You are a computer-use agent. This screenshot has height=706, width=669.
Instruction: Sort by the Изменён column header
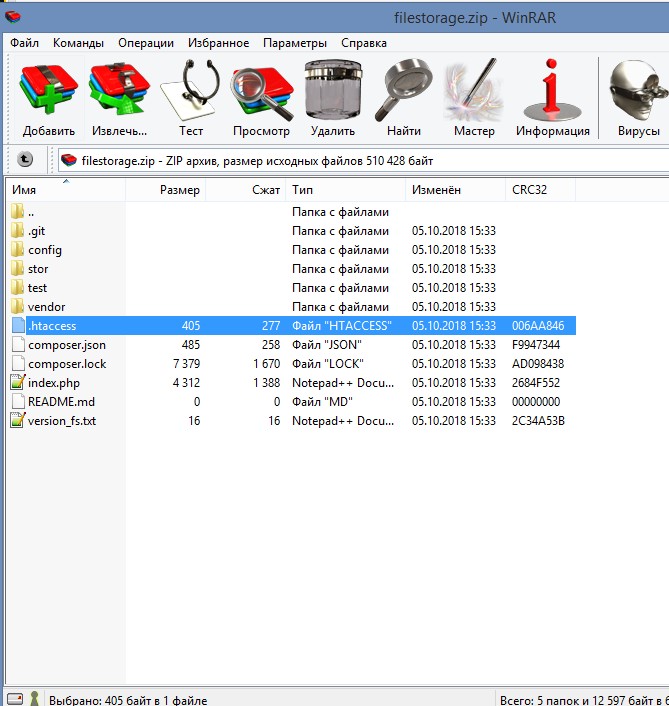pyautogui.click(x=456, y=190)
